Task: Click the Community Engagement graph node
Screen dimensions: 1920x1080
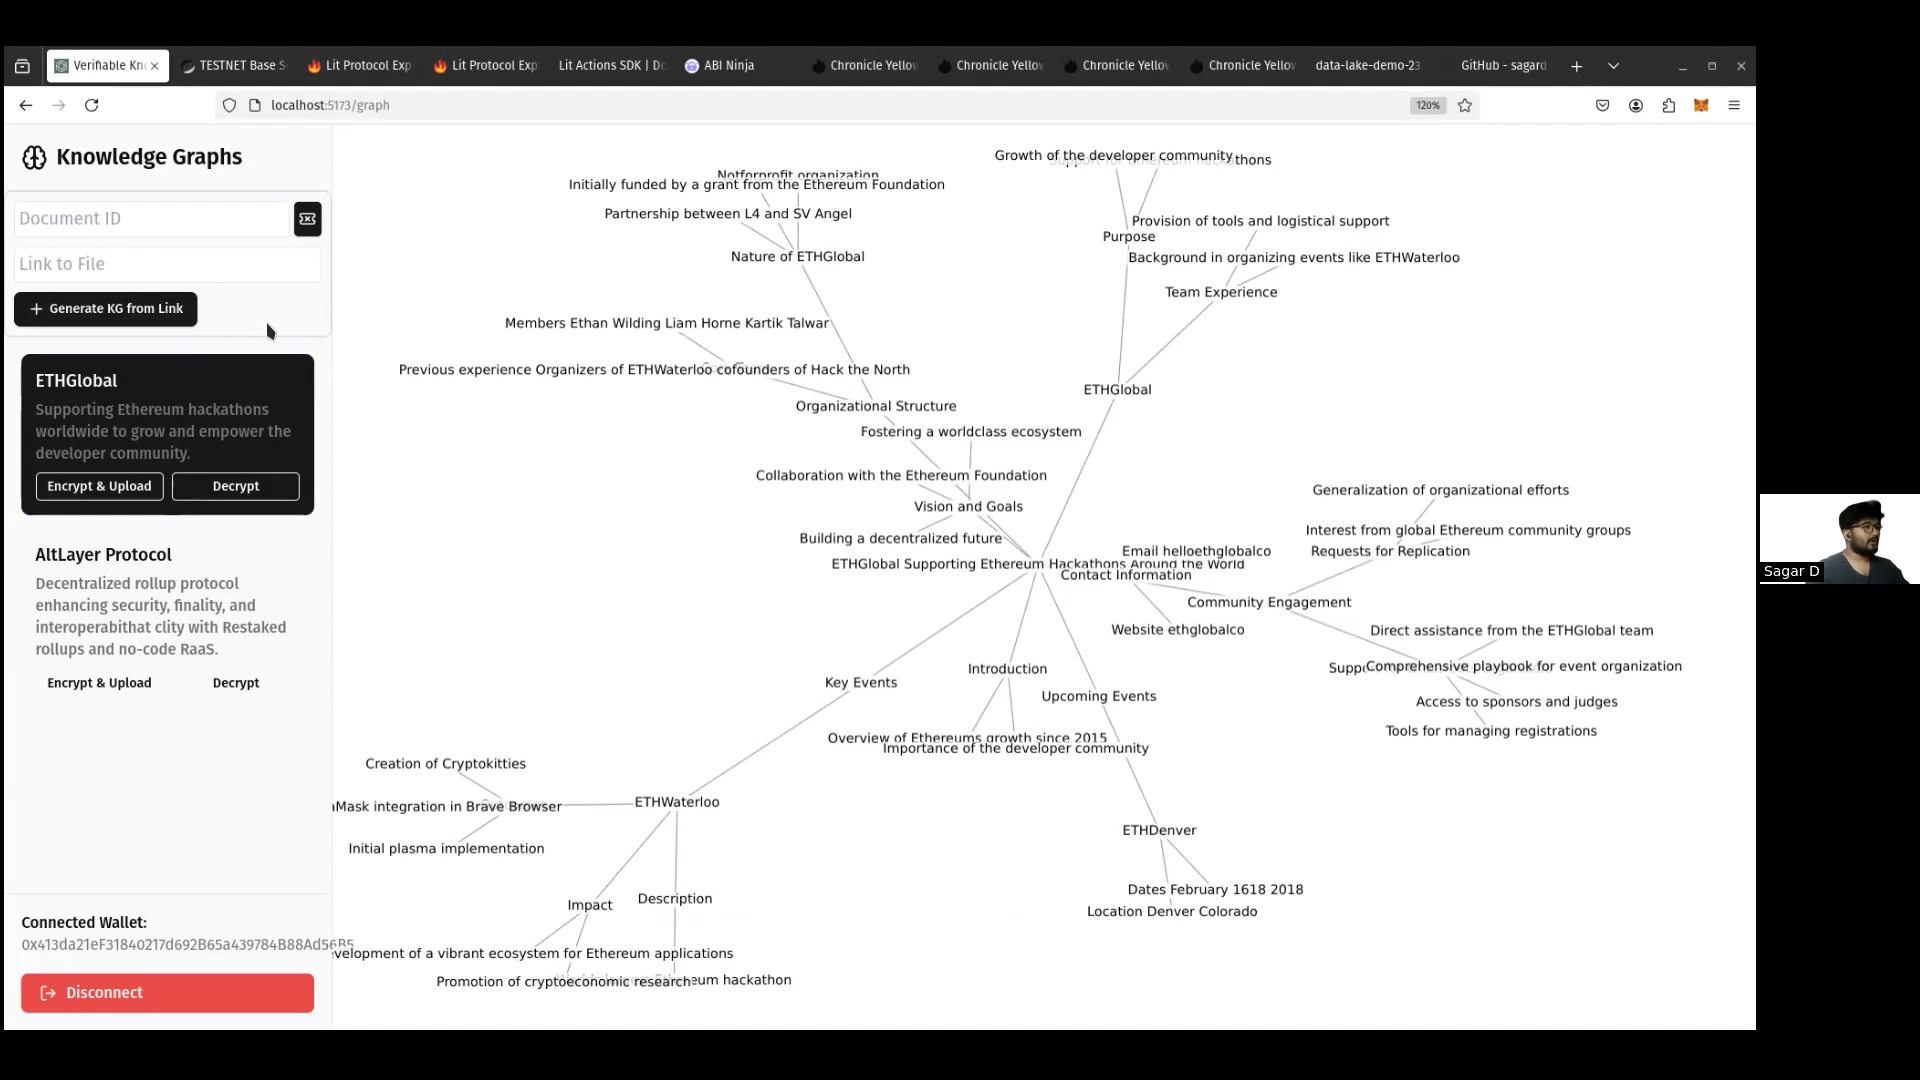Action: tap(1269, 602)
